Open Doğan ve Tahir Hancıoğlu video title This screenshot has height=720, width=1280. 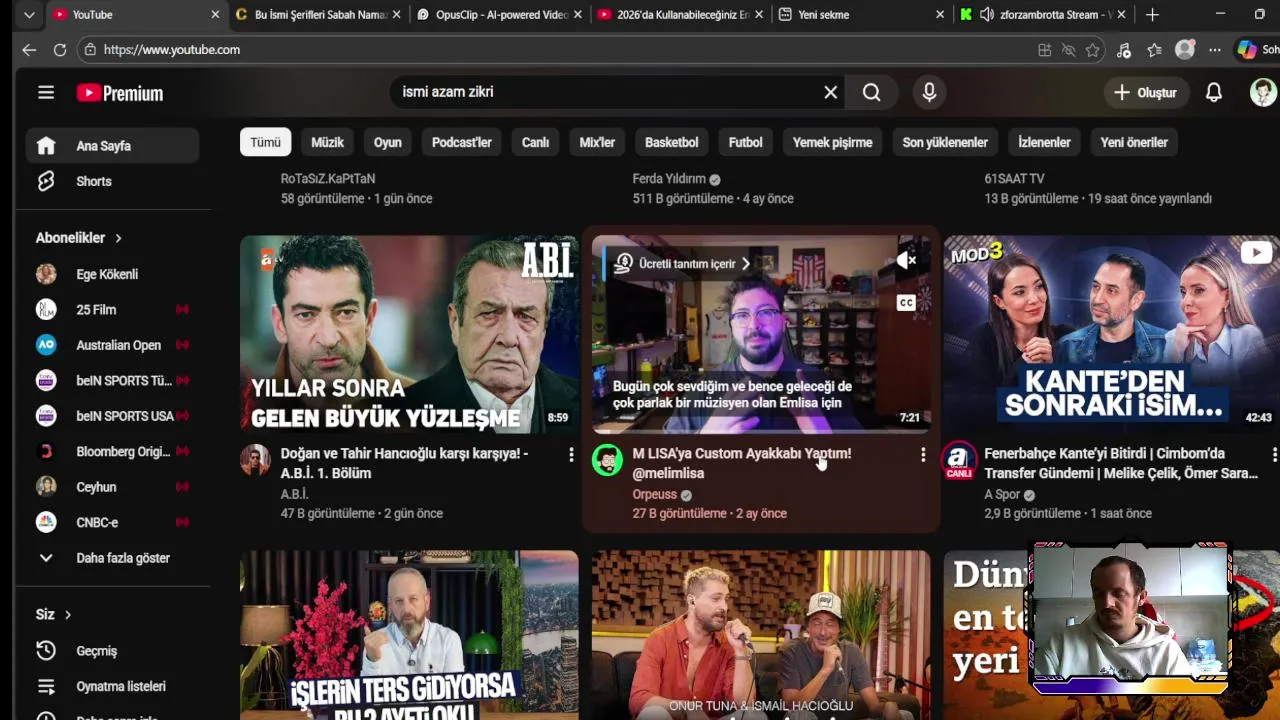[x=405, y=463]
